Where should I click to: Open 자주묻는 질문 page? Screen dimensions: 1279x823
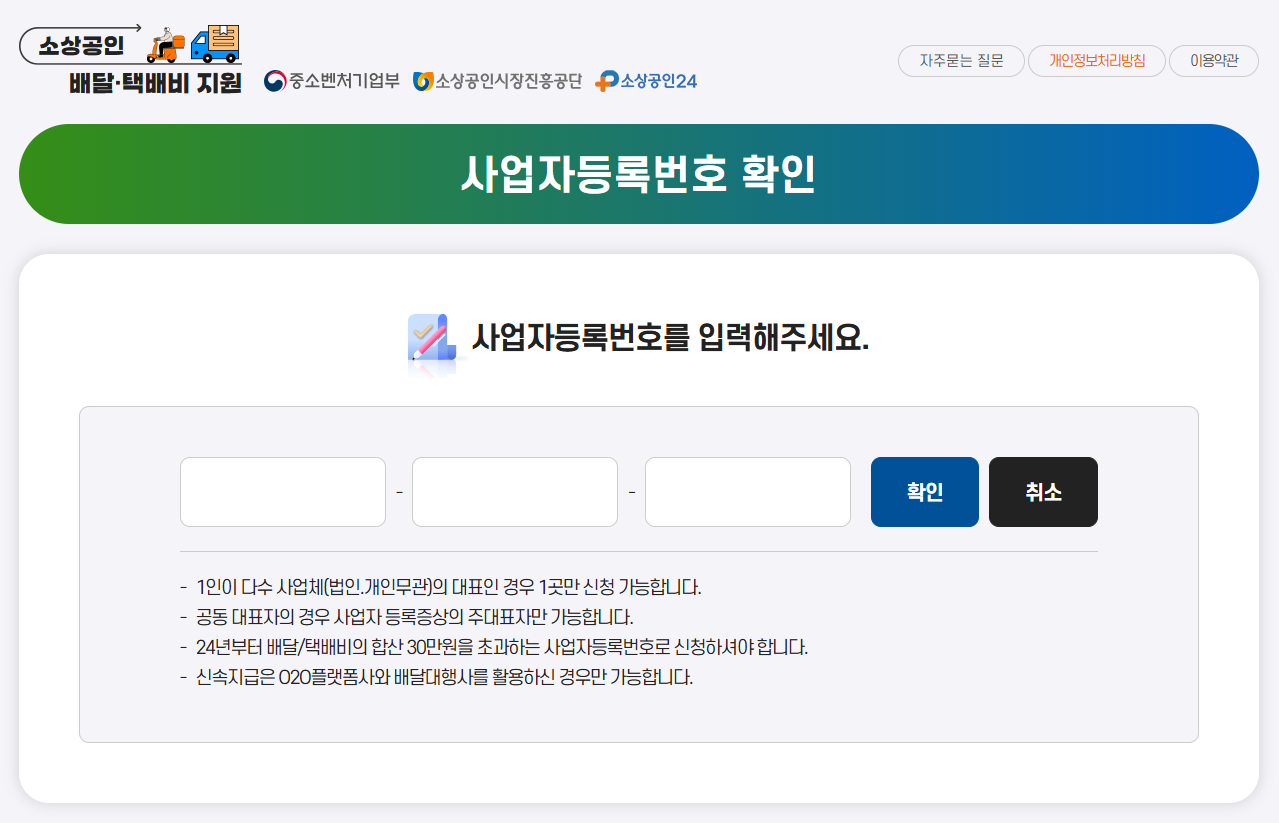[x=960, y=61]
